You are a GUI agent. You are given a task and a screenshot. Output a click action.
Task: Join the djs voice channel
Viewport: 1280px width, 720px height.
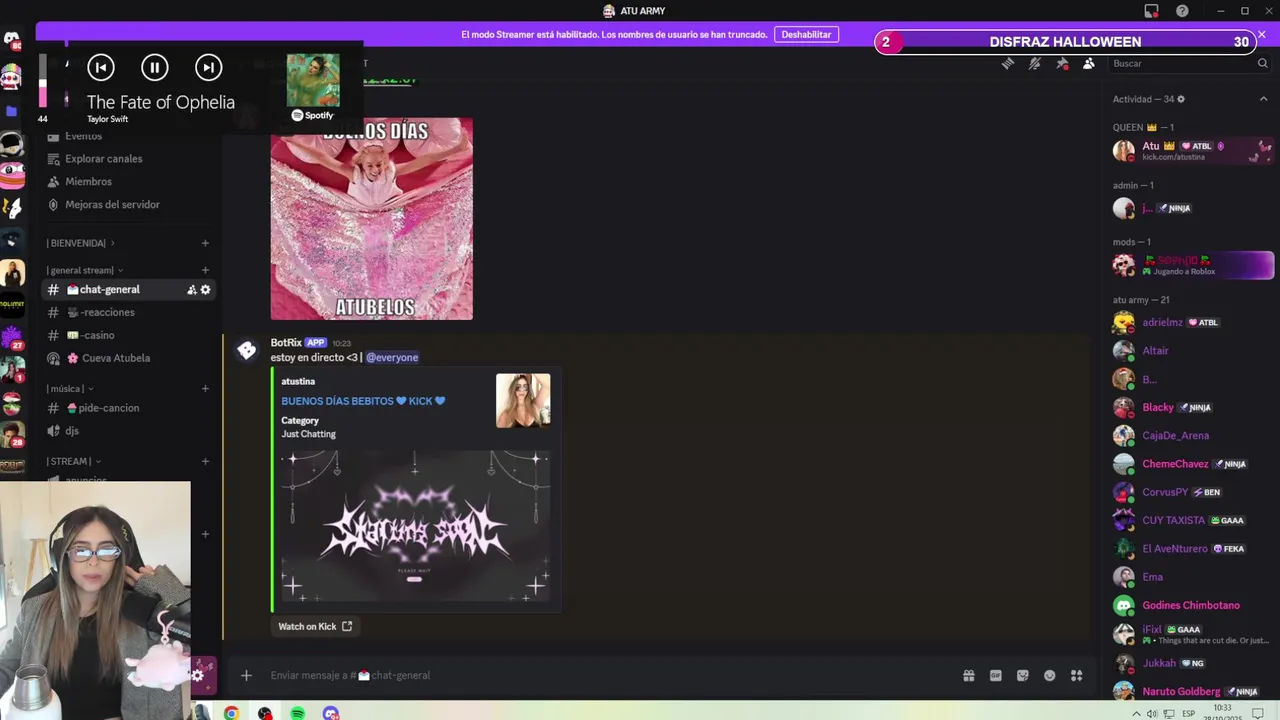pos(72,431)
